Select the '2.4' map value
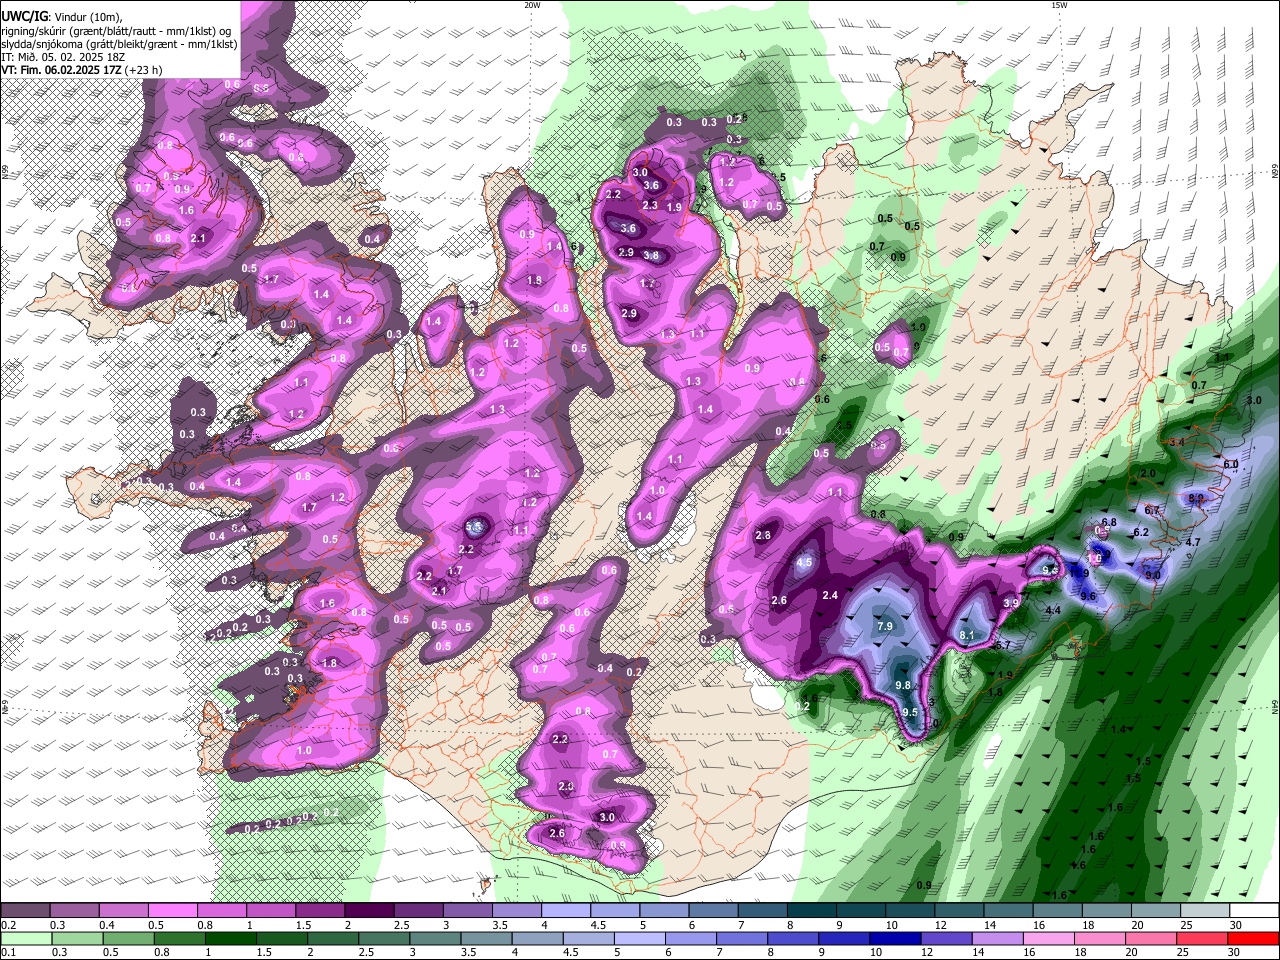This screenshot has width=1280, height=960. 830,595
